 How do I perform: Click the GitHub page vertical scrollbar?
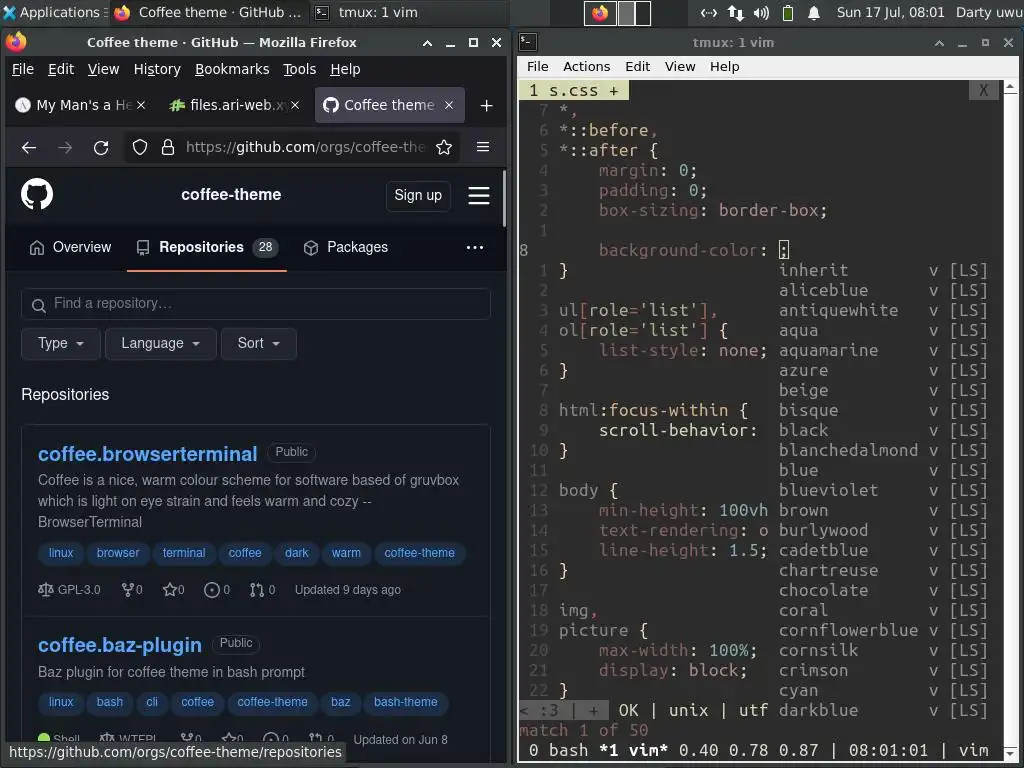(x=504, y=199)
